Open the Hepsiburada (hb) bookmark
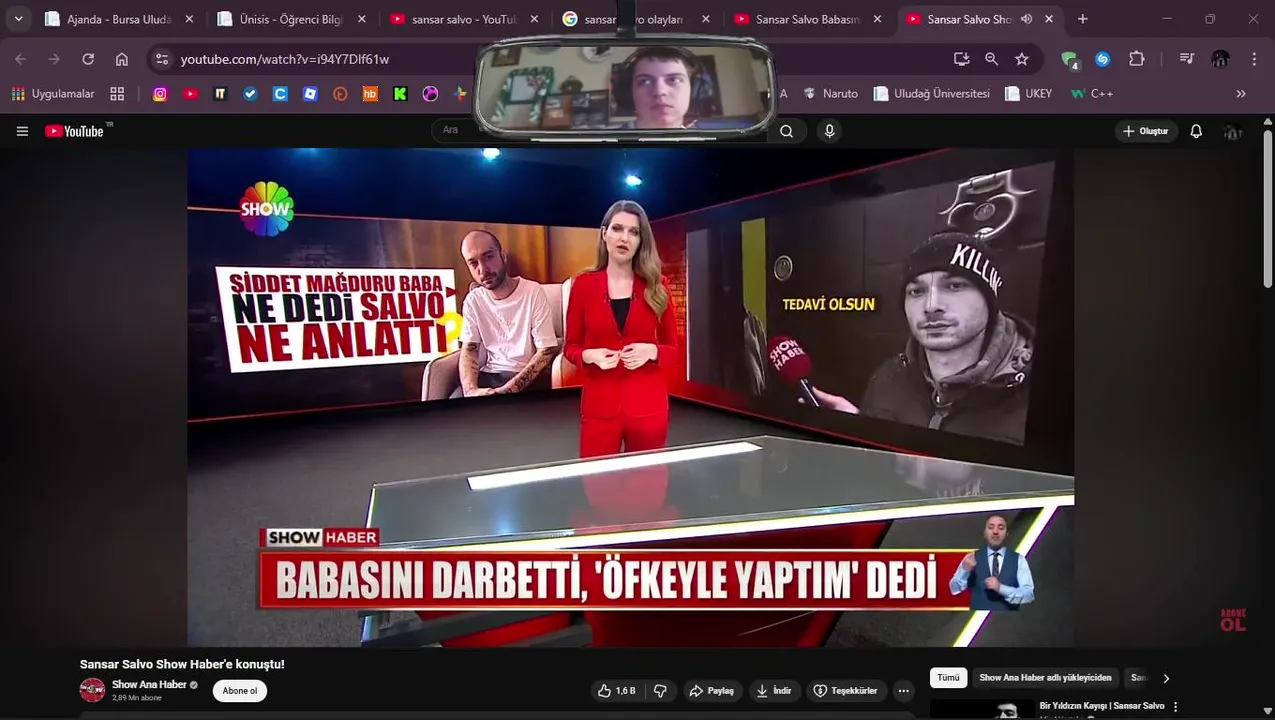The image size is (1275, 720). click(x=370, y=94)
